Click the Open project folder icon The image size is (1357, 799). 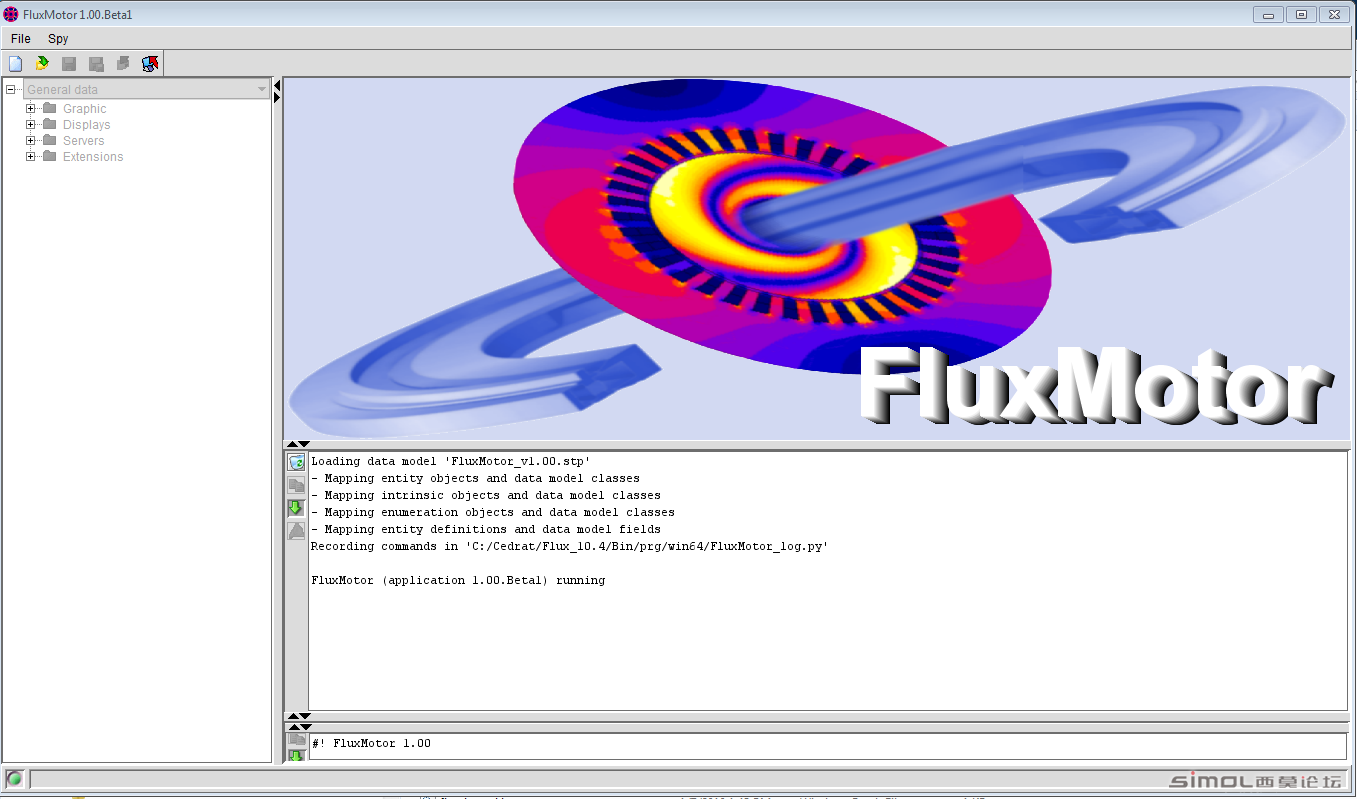(x=42, y=64)
